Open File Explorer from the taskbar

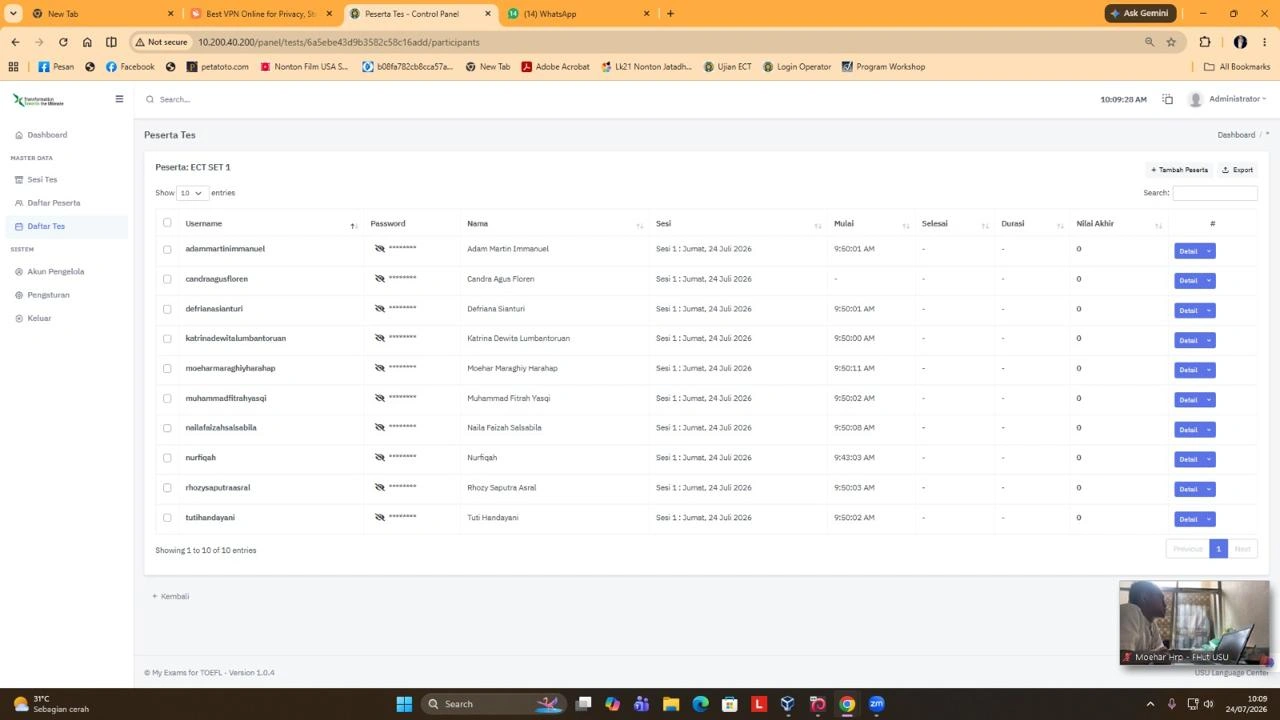coord(671,704)
